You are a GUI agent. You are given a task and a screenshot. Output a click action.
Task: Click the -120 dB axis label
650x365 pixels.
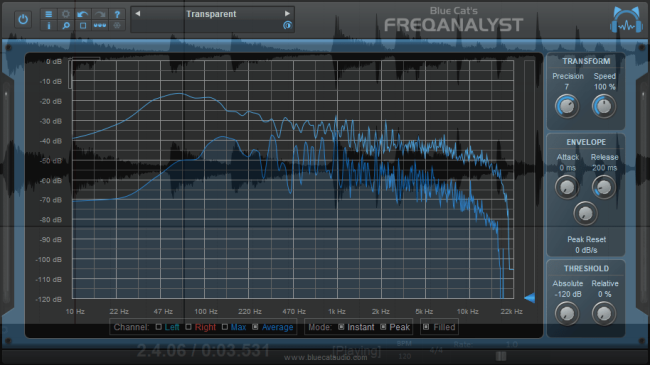[x=49, y=299]
